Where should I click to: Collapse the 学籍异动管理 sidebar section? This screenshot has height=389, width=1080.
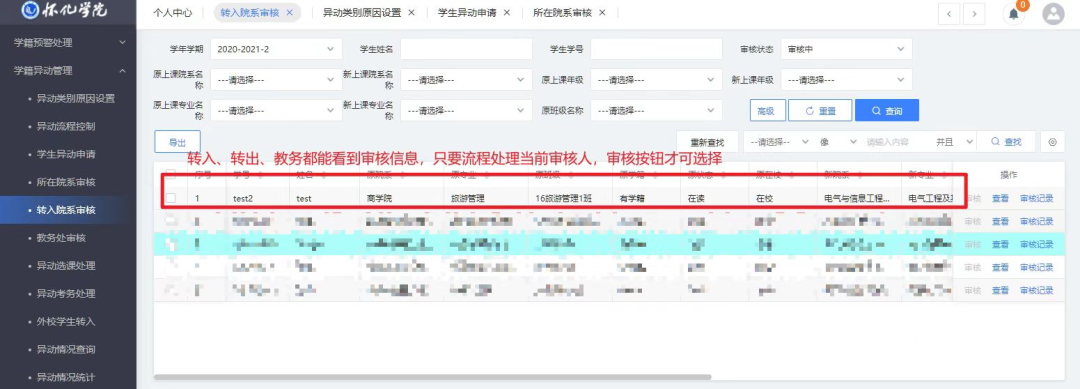pos(68,70)
